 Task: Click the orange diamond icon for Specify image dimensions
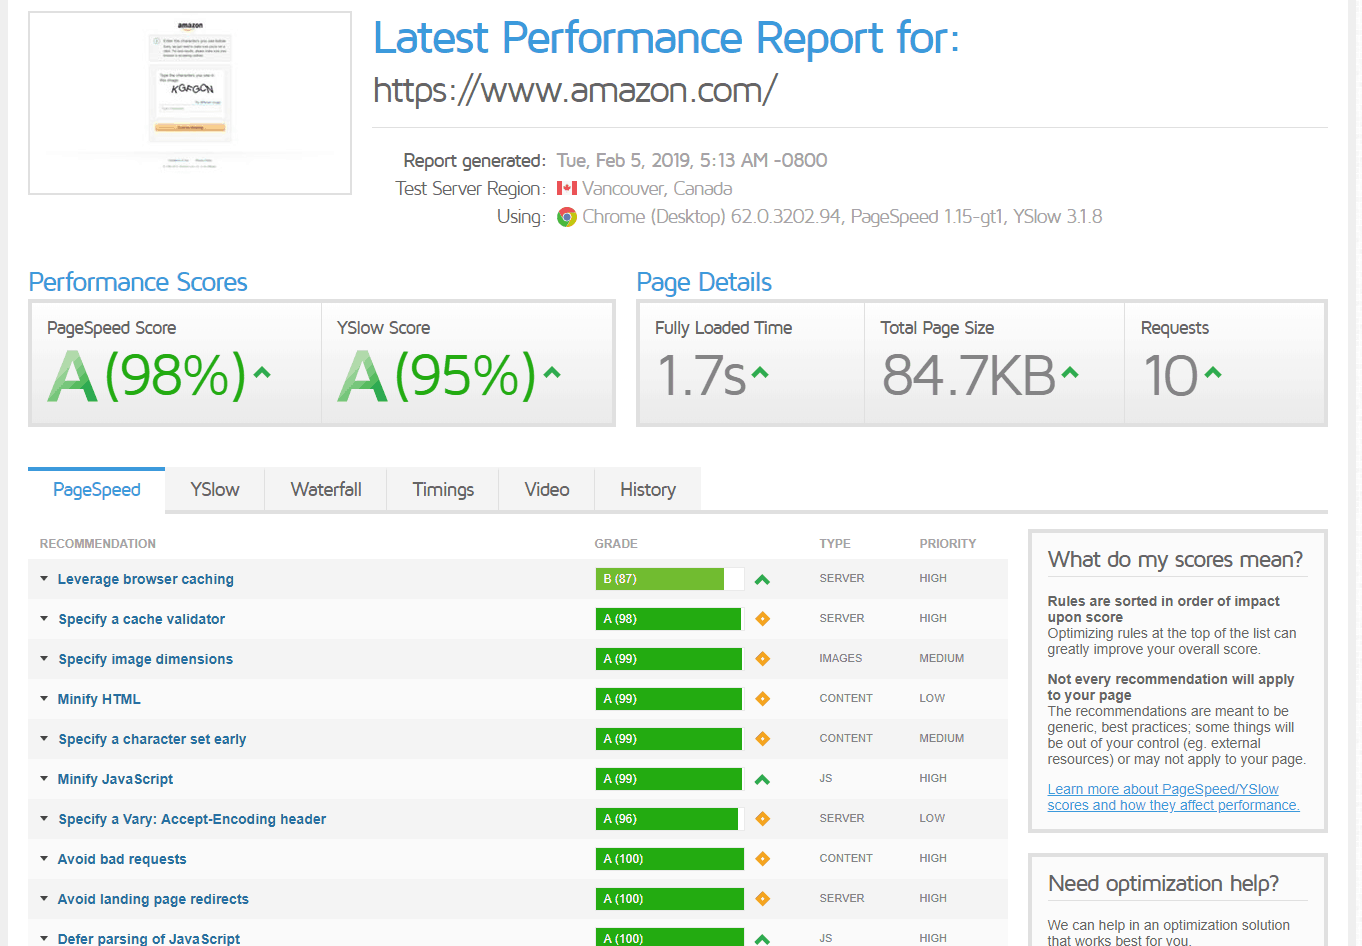tap(762, 659)
